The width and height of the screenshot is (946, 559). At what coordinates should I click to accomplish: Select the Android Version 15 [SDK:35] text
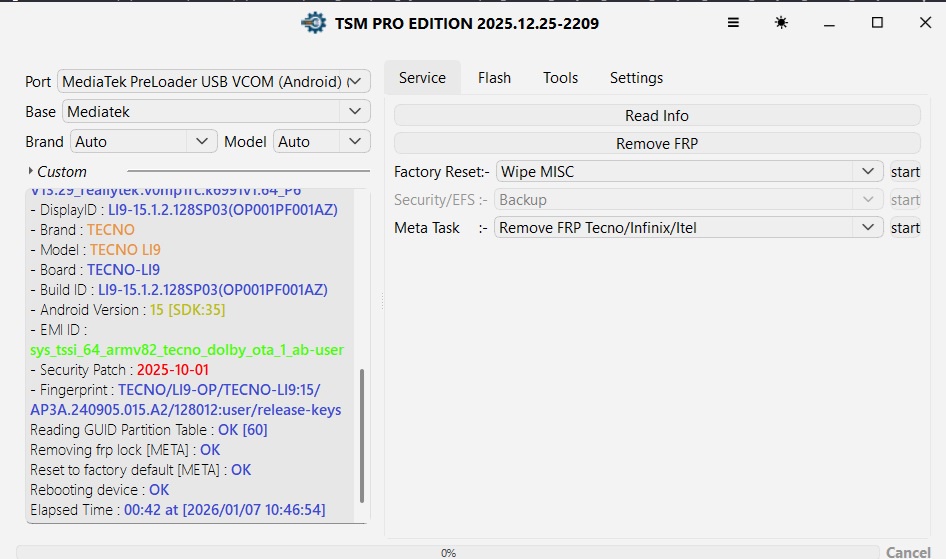pos(188,309)
